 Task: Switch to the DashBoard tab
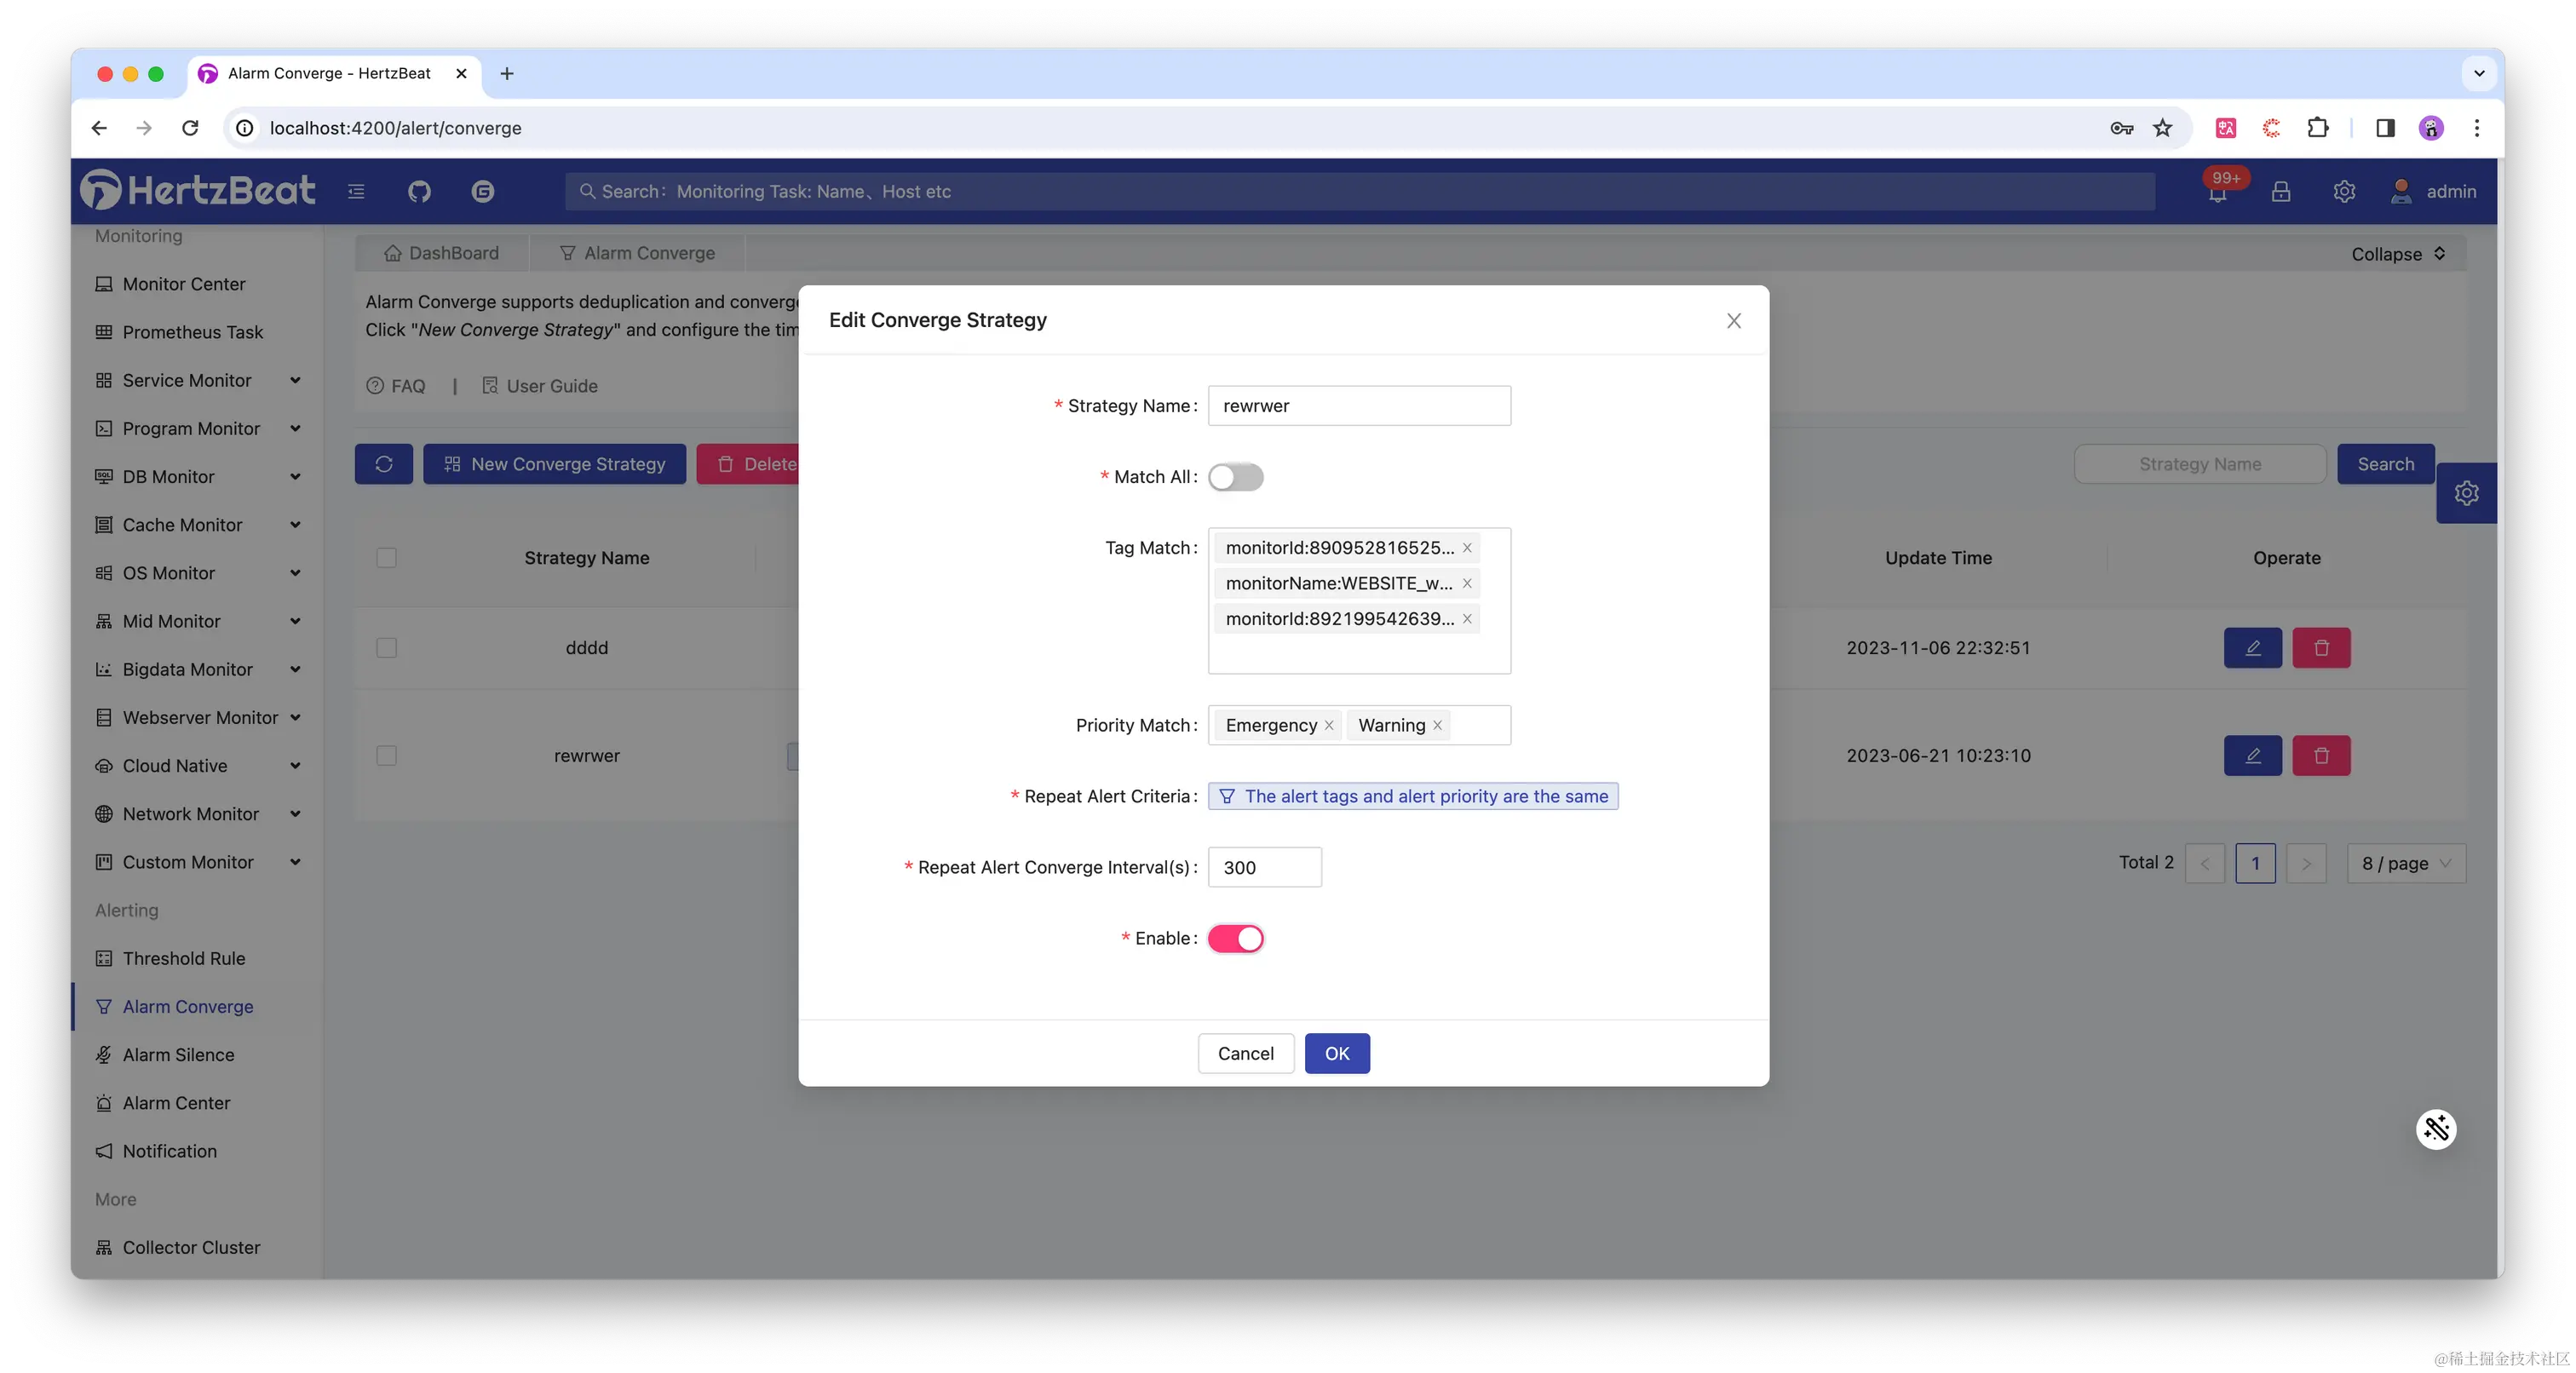click(441, 253)
